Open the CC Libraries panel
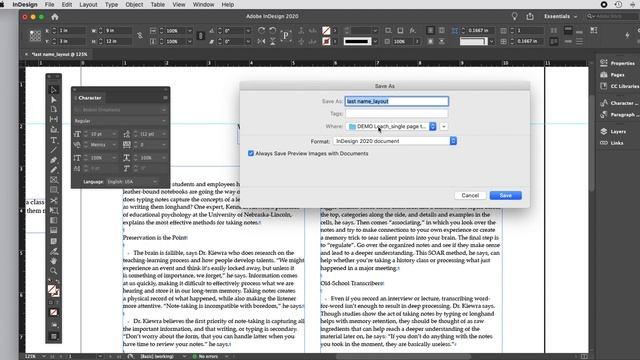 (x=620, y=86)
